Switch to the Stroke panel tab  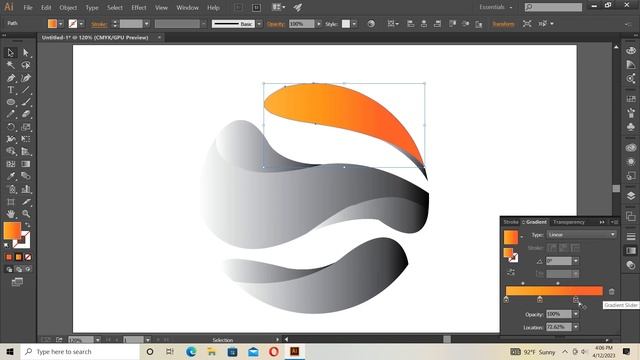tap(511, 222)
